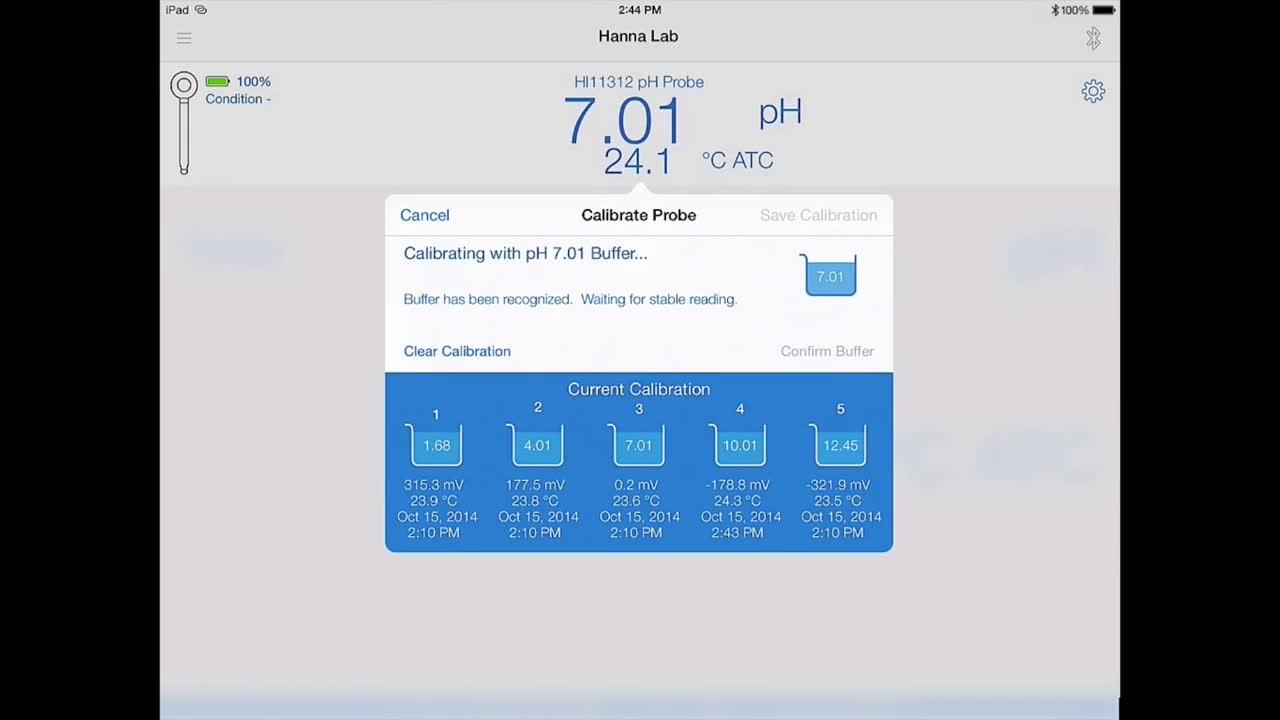Tap the HI11312 pH Probe label

(x=639, y=82)
